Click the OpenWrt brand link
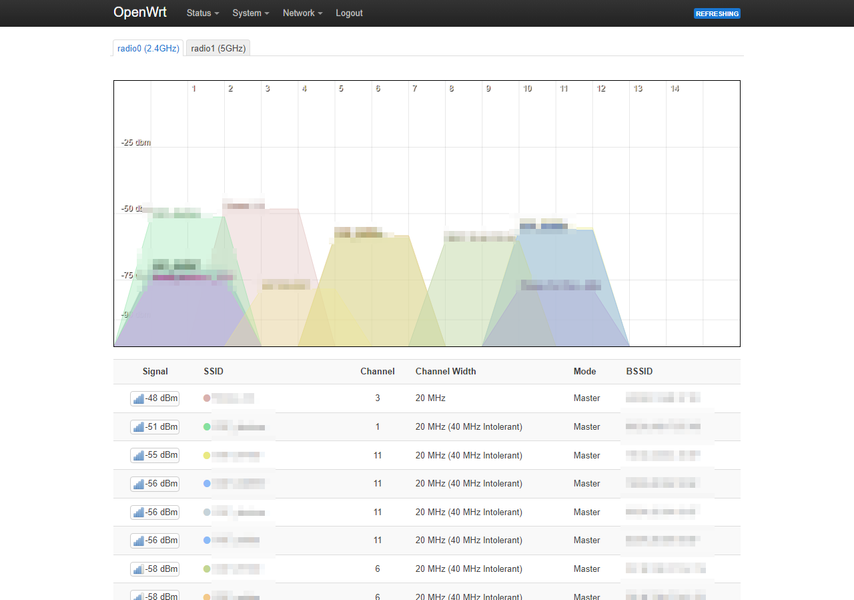Image resolution: width=854 pixels, height=600 pixels. coord(140,13)
